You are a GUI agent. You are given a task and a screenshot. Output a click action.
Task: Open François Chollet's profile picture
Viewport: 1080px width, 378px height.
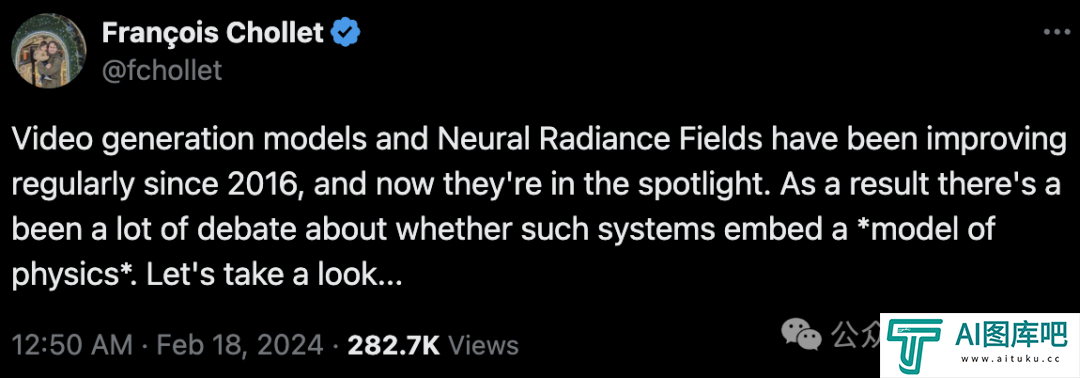[48, 51]
